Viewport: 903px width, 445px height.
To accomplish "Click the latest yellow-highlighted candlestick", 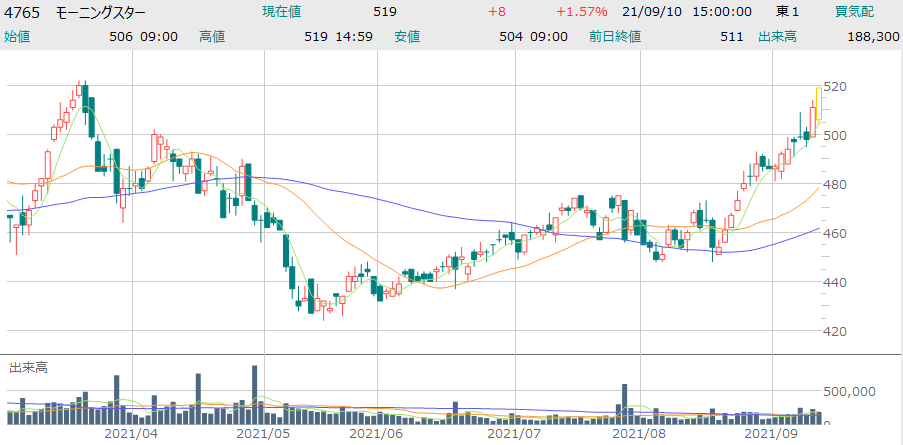I will point(819,105).
